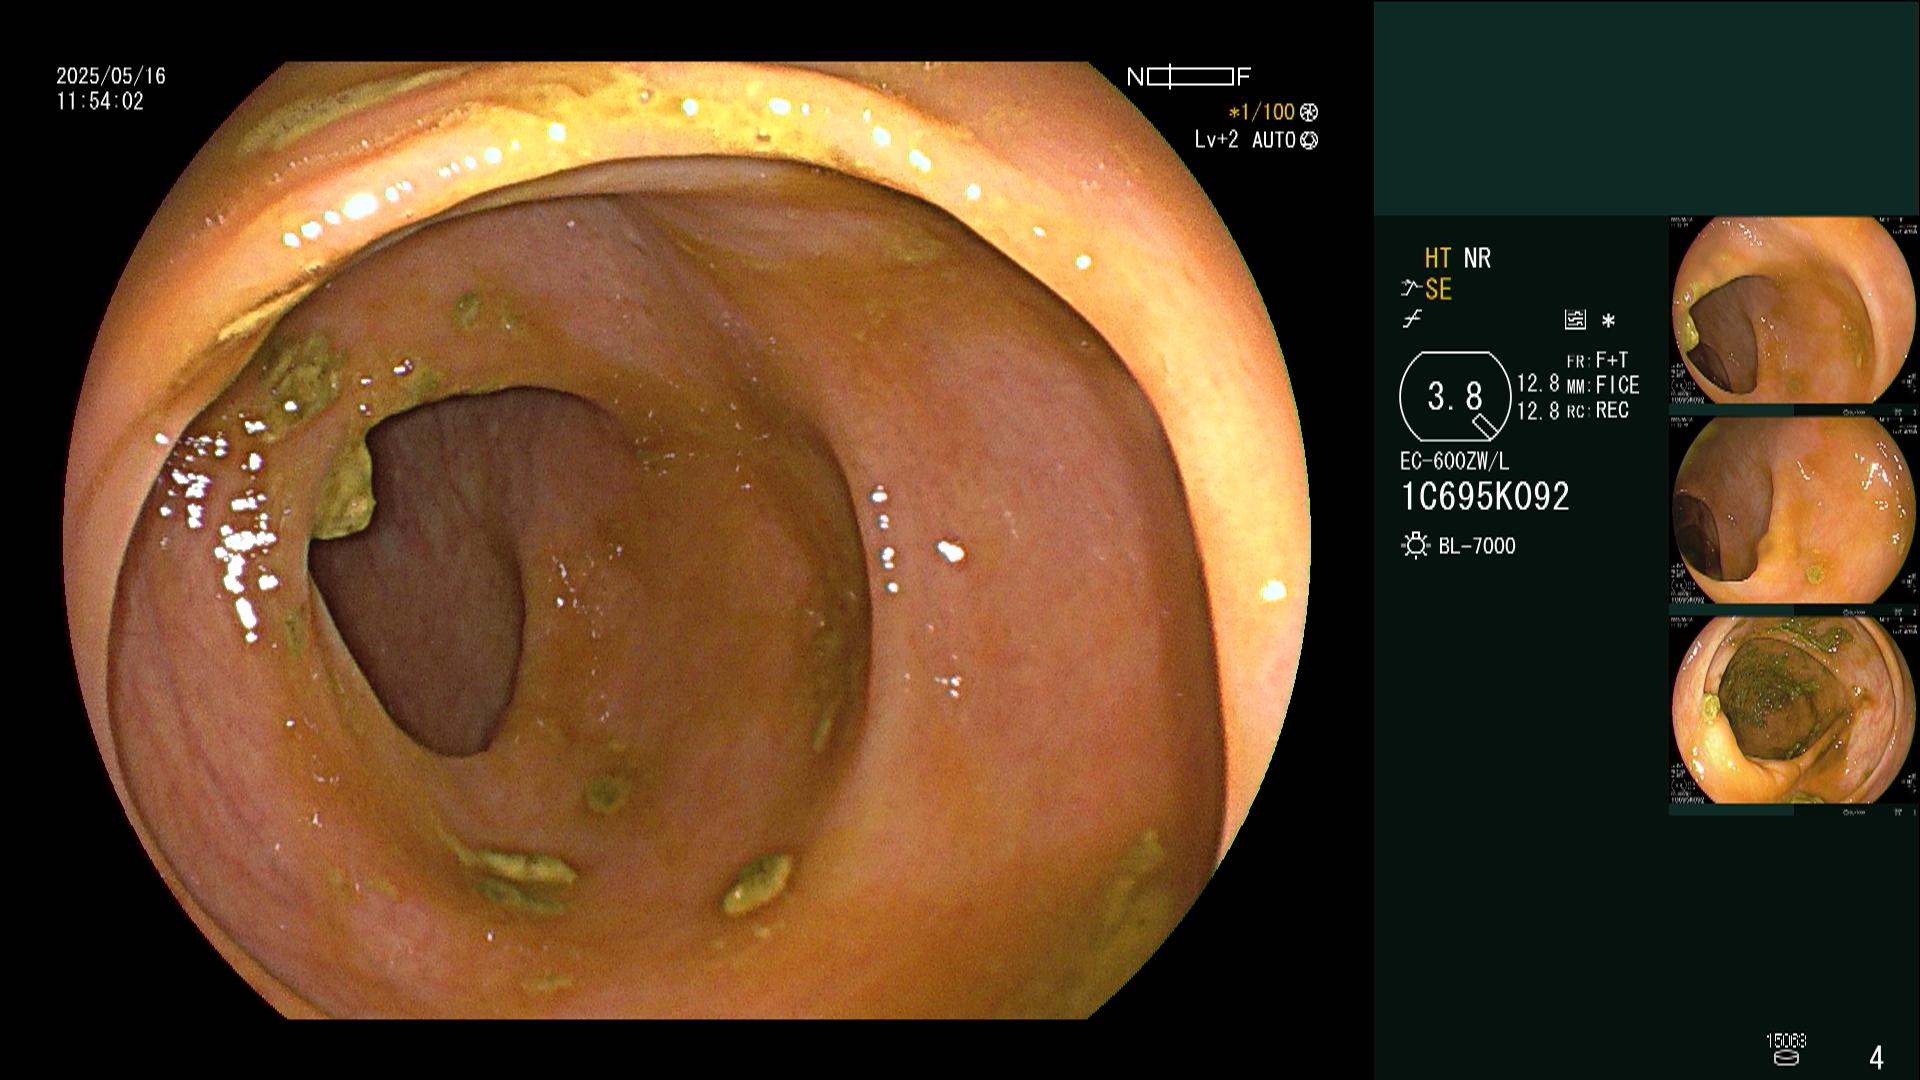Click the serial number 1C695K092
The height and width of the screenshot is (1080, 1920).
tap(1485, 497)
